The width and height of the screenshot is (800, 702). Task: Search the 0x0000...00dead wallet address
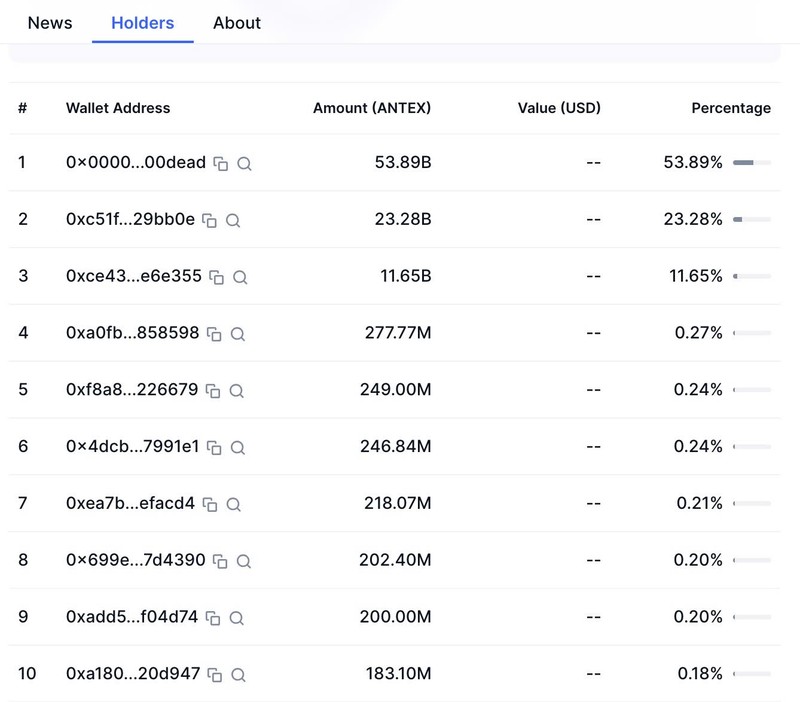244,163
